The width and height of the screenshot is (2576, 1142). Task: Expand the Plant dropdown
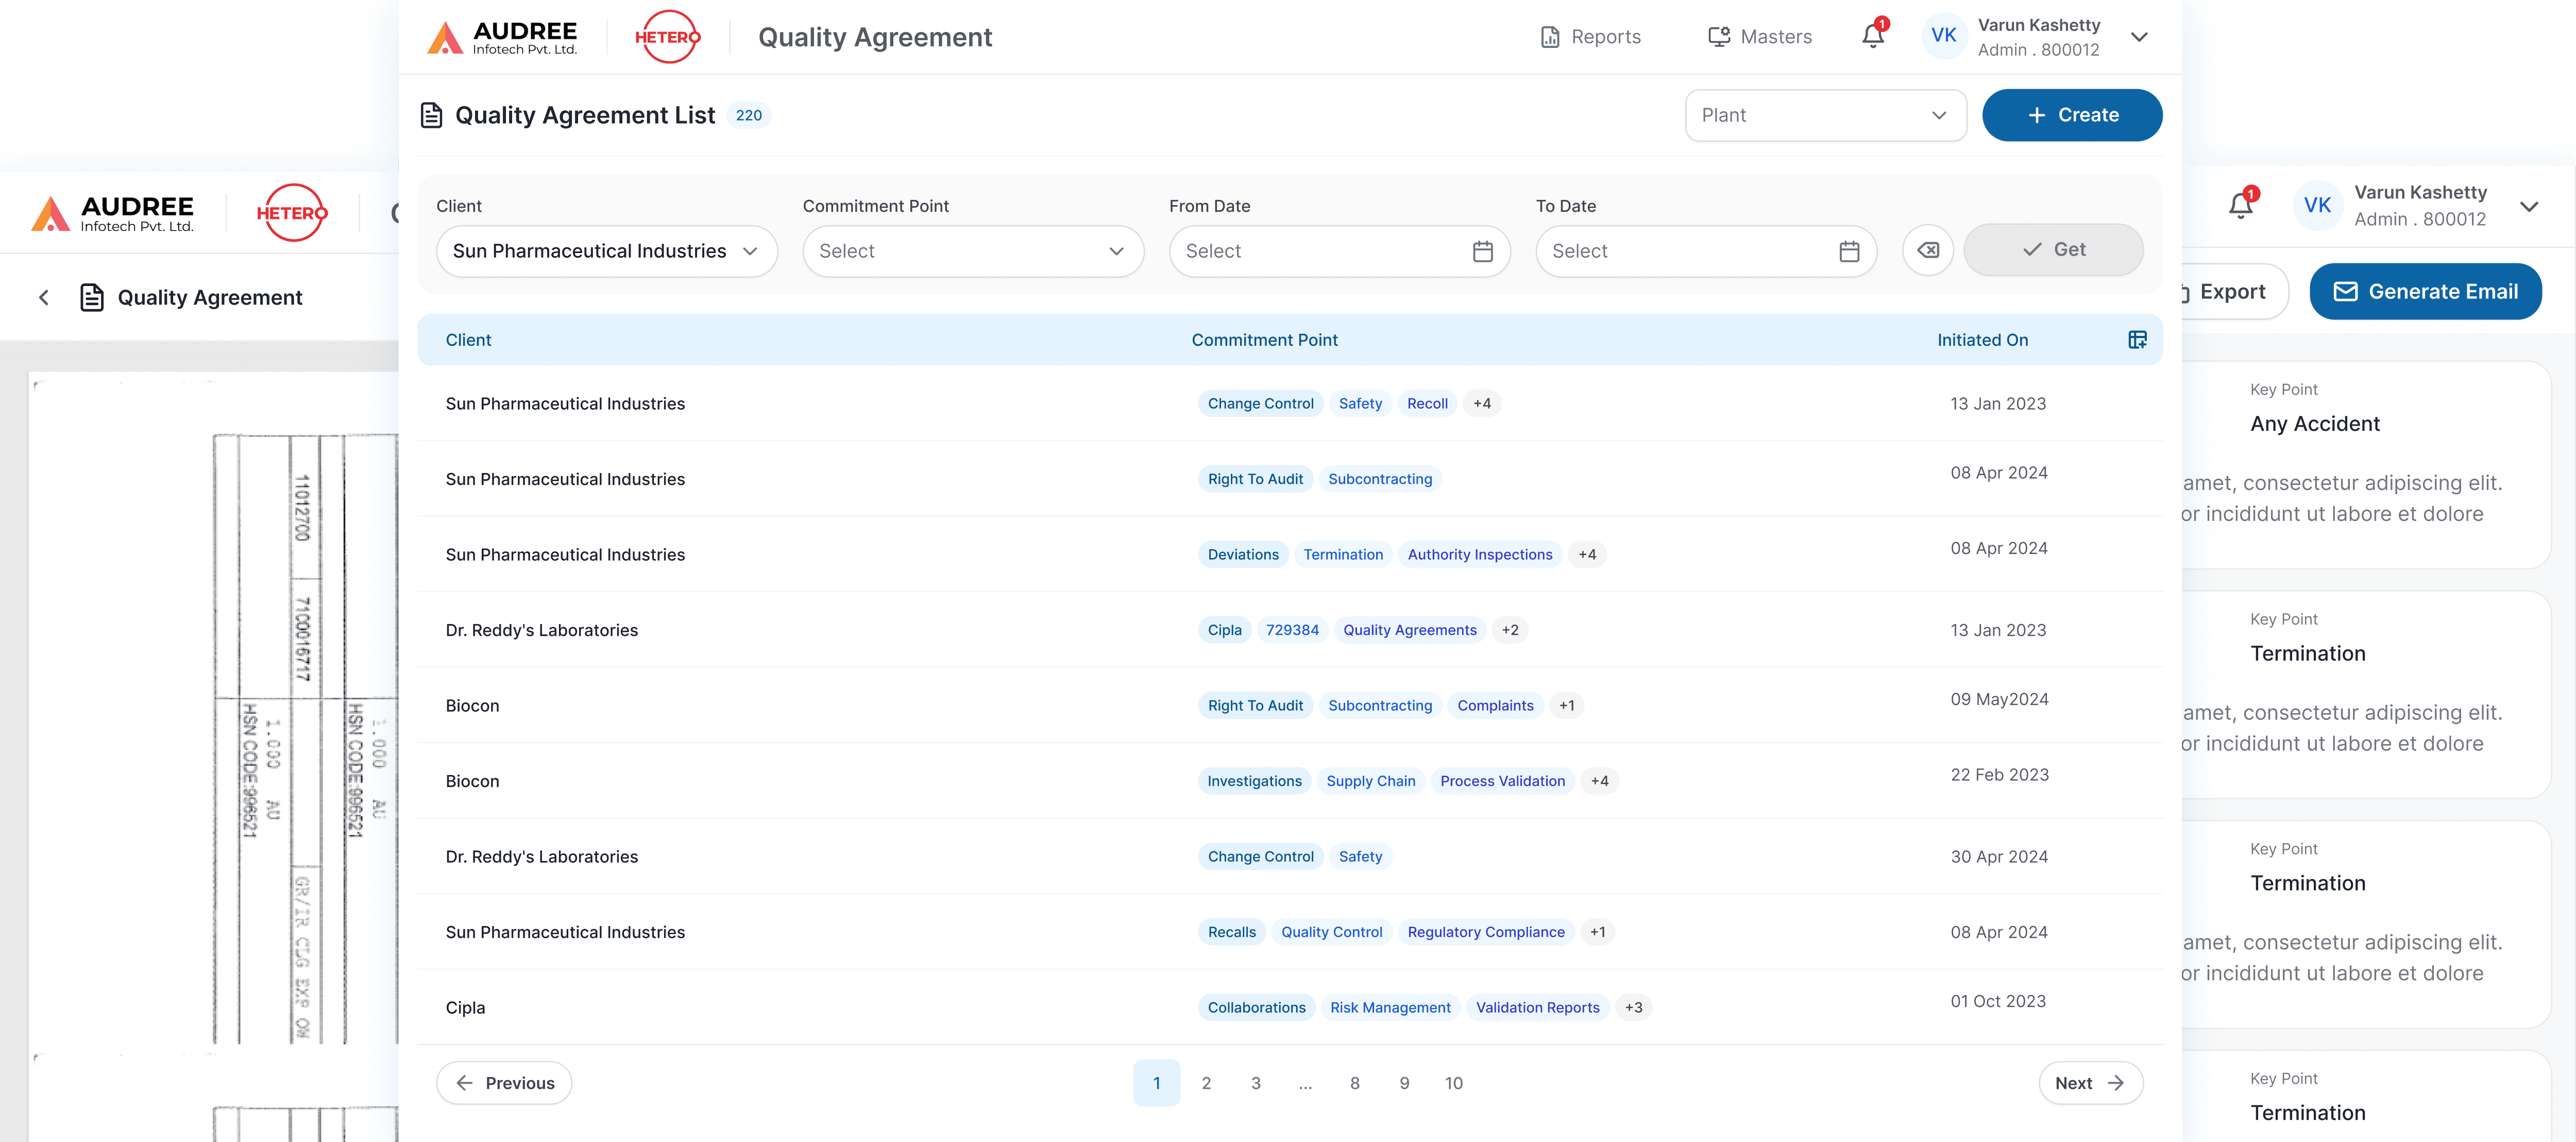pyautogui.click(x=1825, y=115)
